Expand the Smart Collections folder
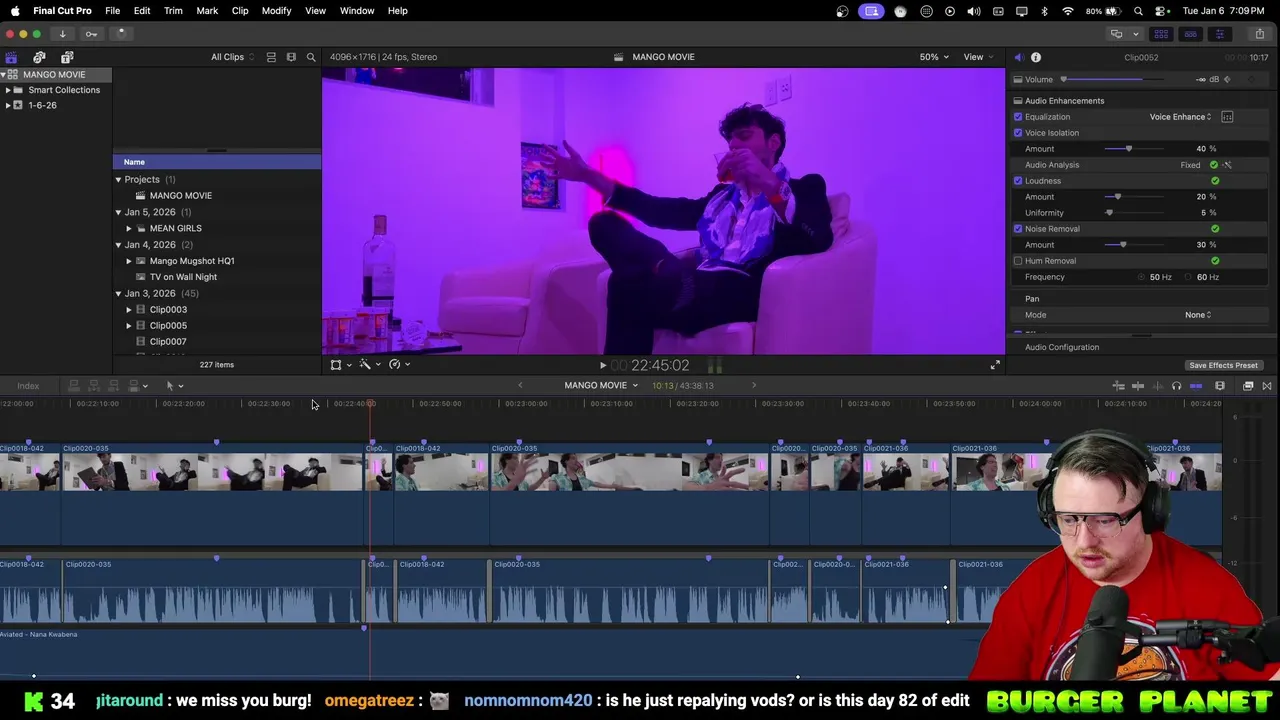Screen dimensions: 1280x720 tap(8, 90)
